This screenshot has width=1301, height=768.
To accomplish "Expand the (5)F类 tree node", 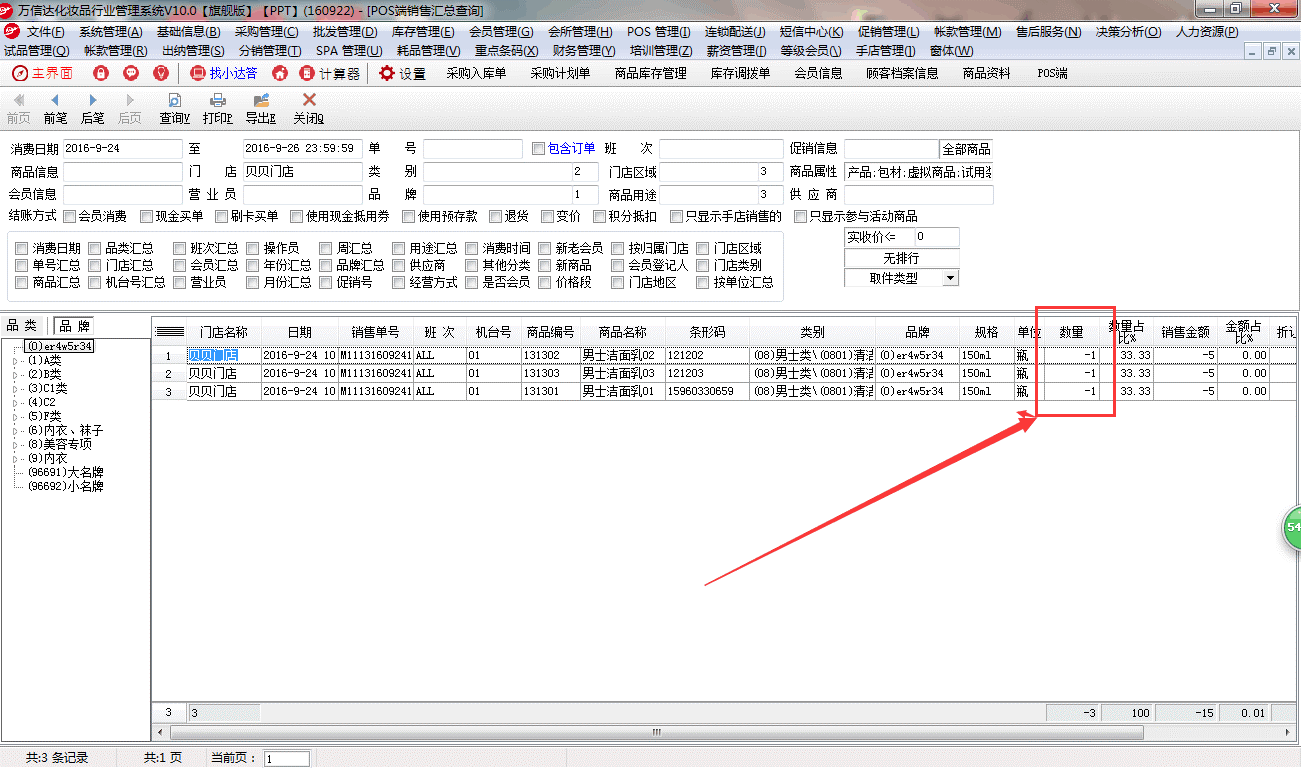I will (x=14, y=416).
